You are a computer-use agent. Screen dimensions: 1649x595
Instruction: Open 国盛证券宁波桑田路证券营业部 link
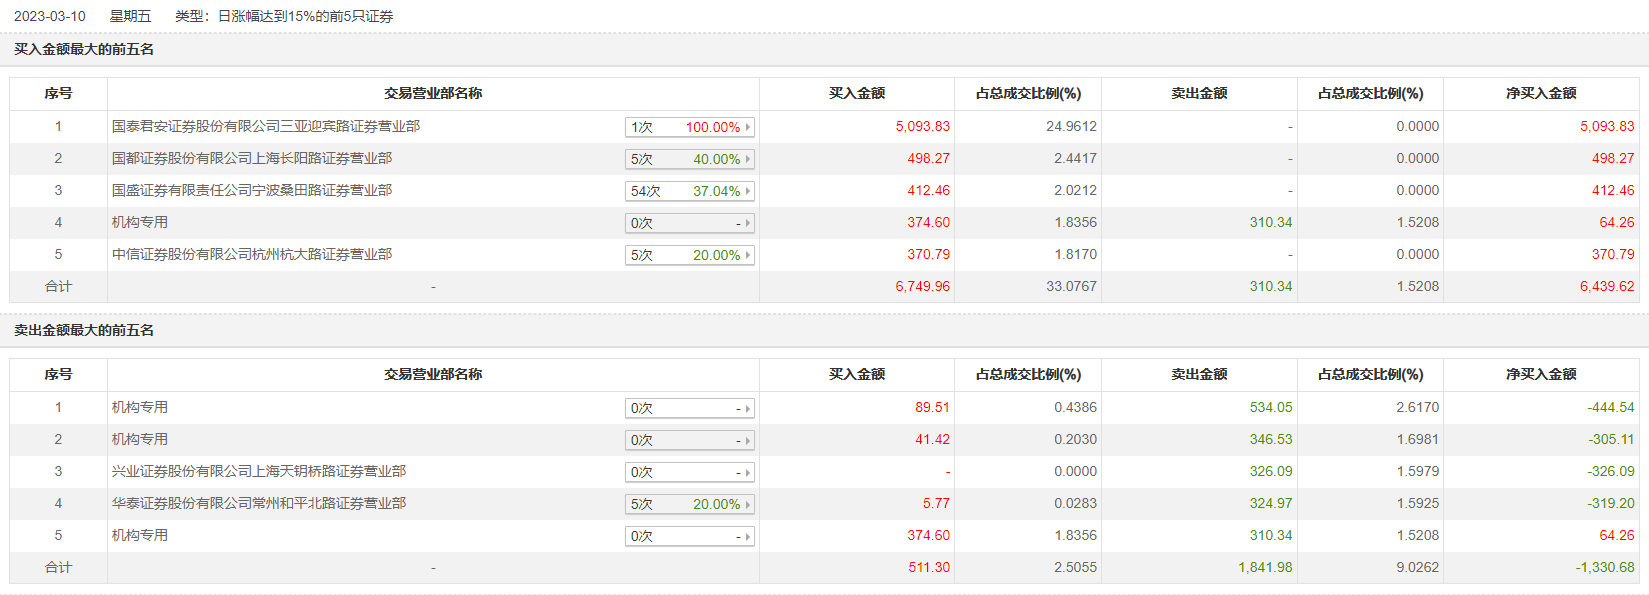pos(251,190)
